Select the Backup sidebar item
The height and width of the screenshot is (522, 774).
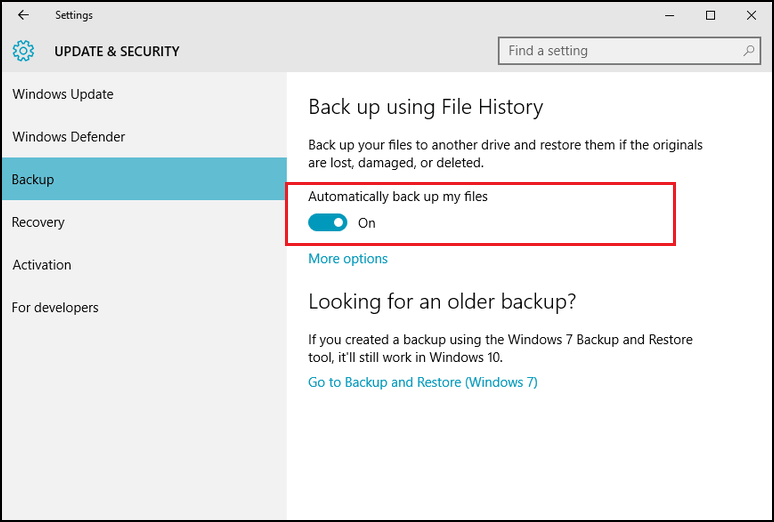(x=33, y=180)
